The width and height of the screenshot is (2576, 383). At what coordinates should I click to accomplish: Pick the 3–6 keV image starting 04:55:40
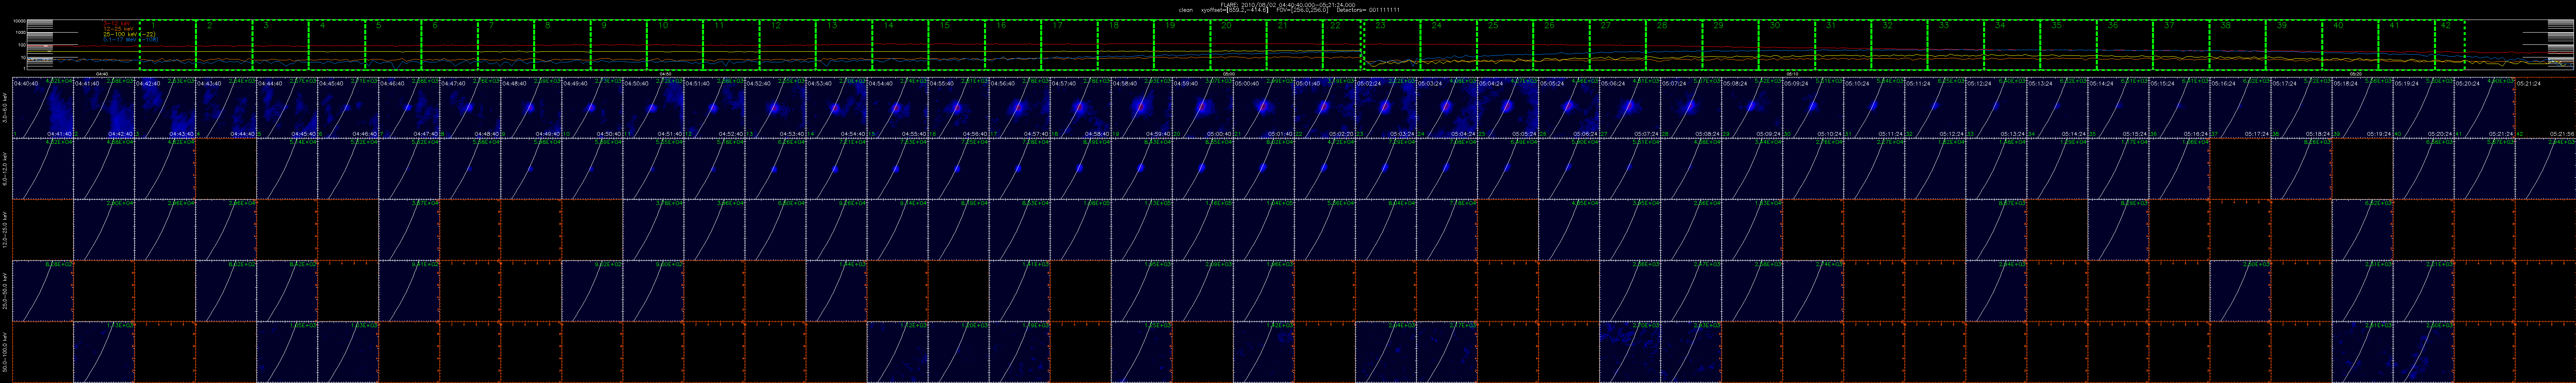(958, 108)
